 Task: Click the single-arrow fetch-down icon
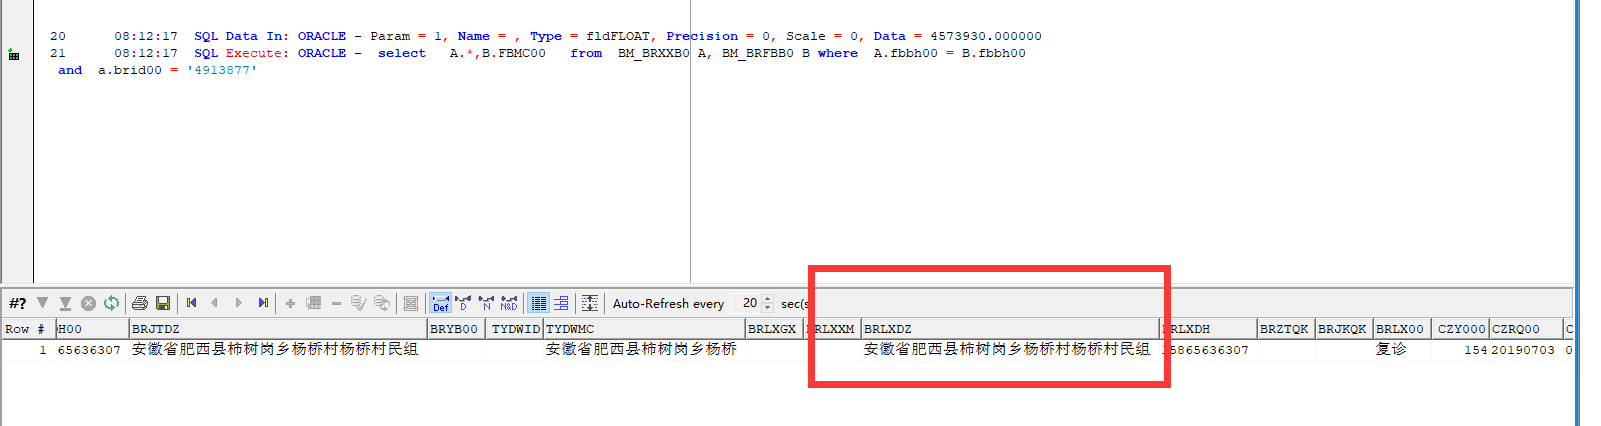click(x=42, y=303)
